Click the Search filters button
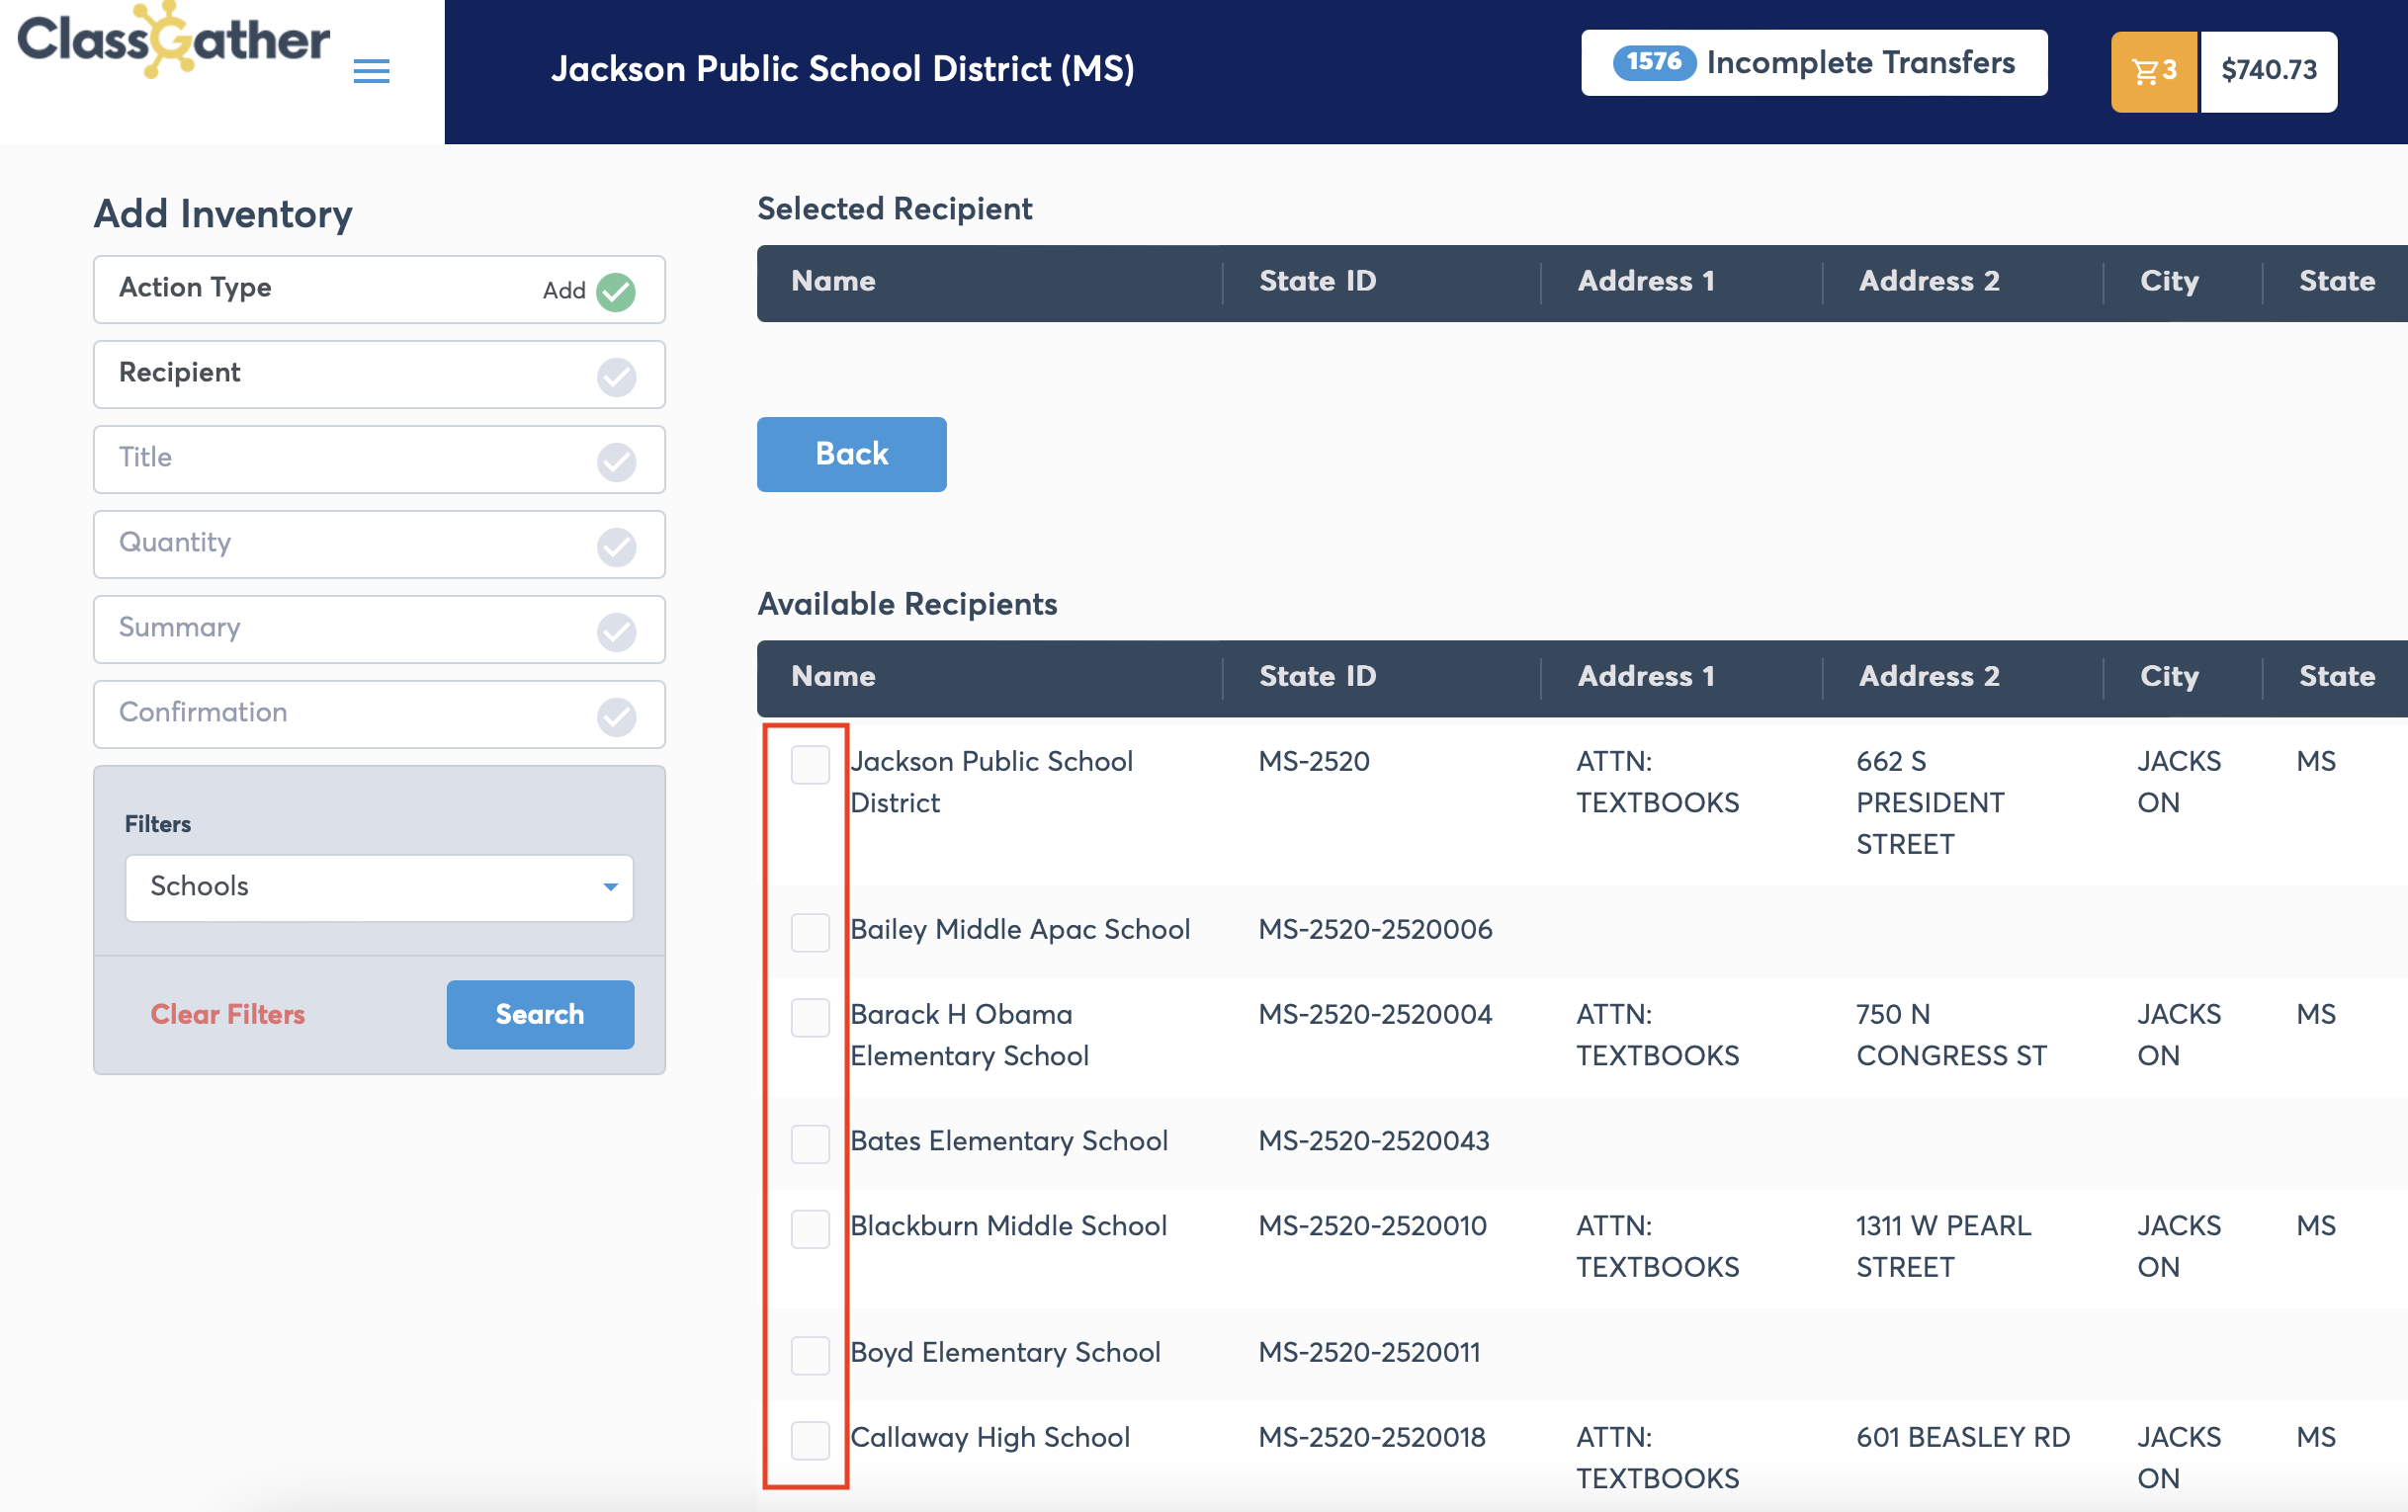This screenshot has height=1512, width=2408. tap(540, 1014)
